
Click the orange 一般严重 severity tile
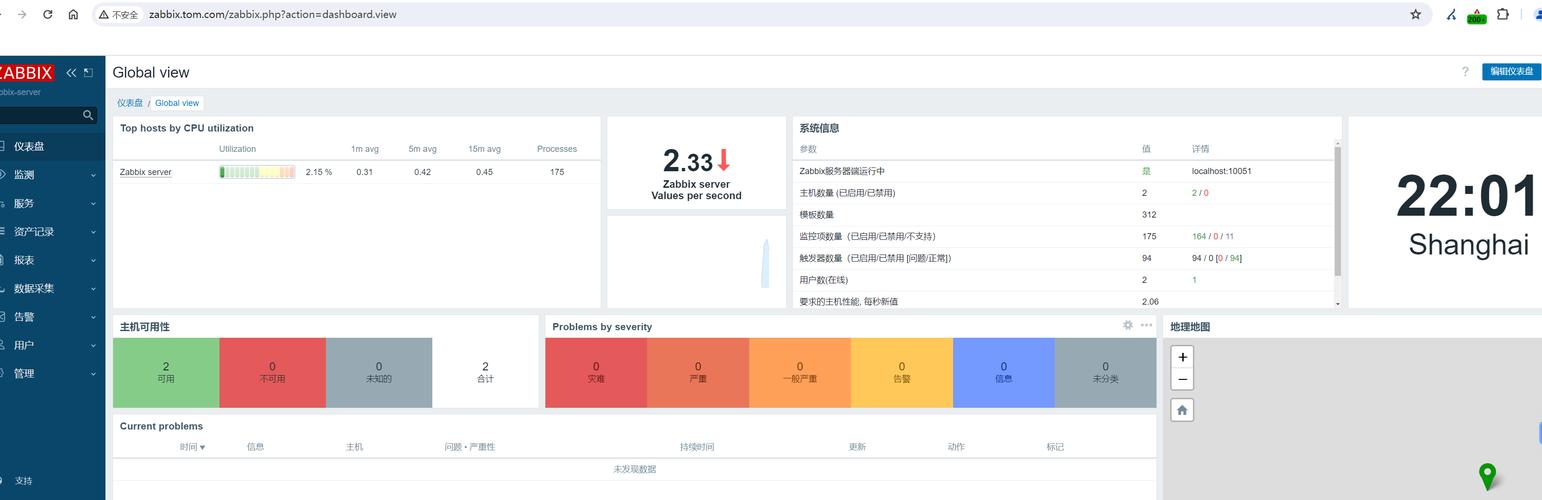pyautogui.click(x=800, y=373)
